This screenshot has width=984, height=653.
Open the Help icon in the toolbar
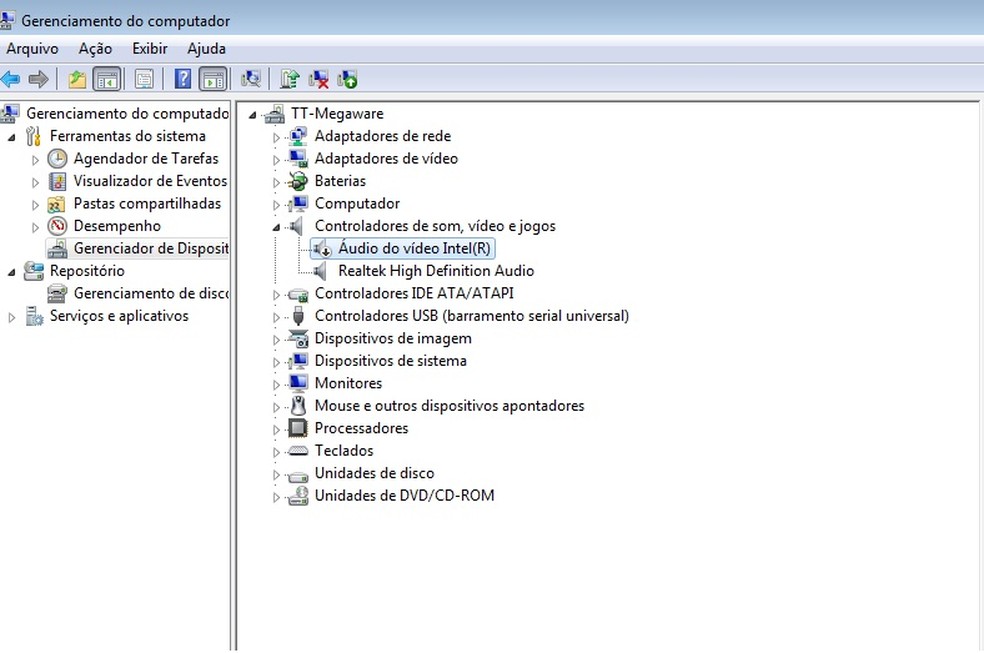click(x=185, y=79)
